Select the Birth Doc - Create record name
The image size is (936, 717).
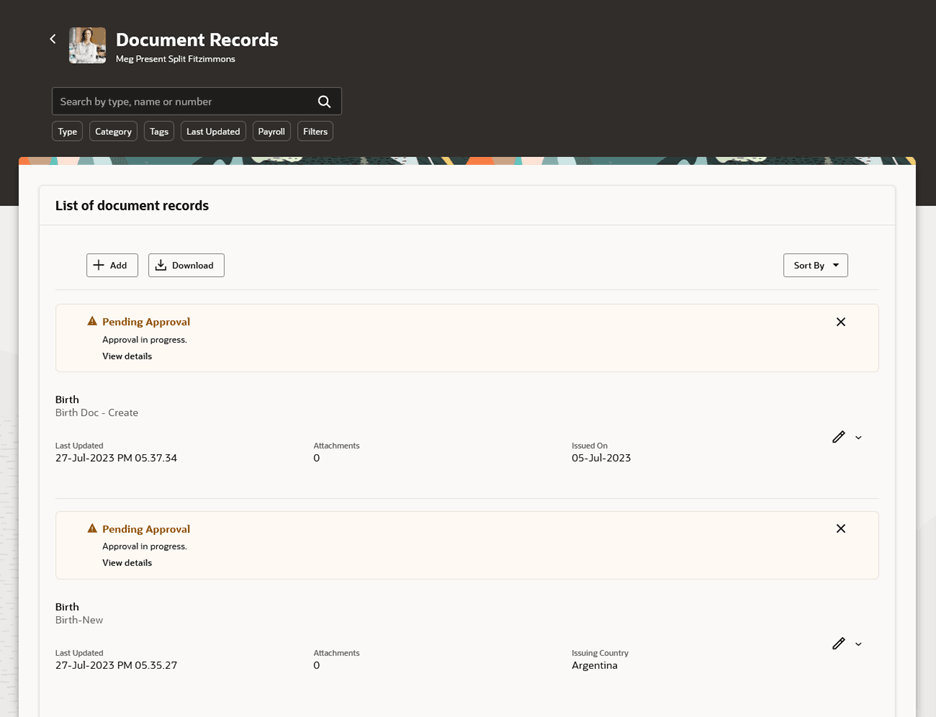click(97, 413)
